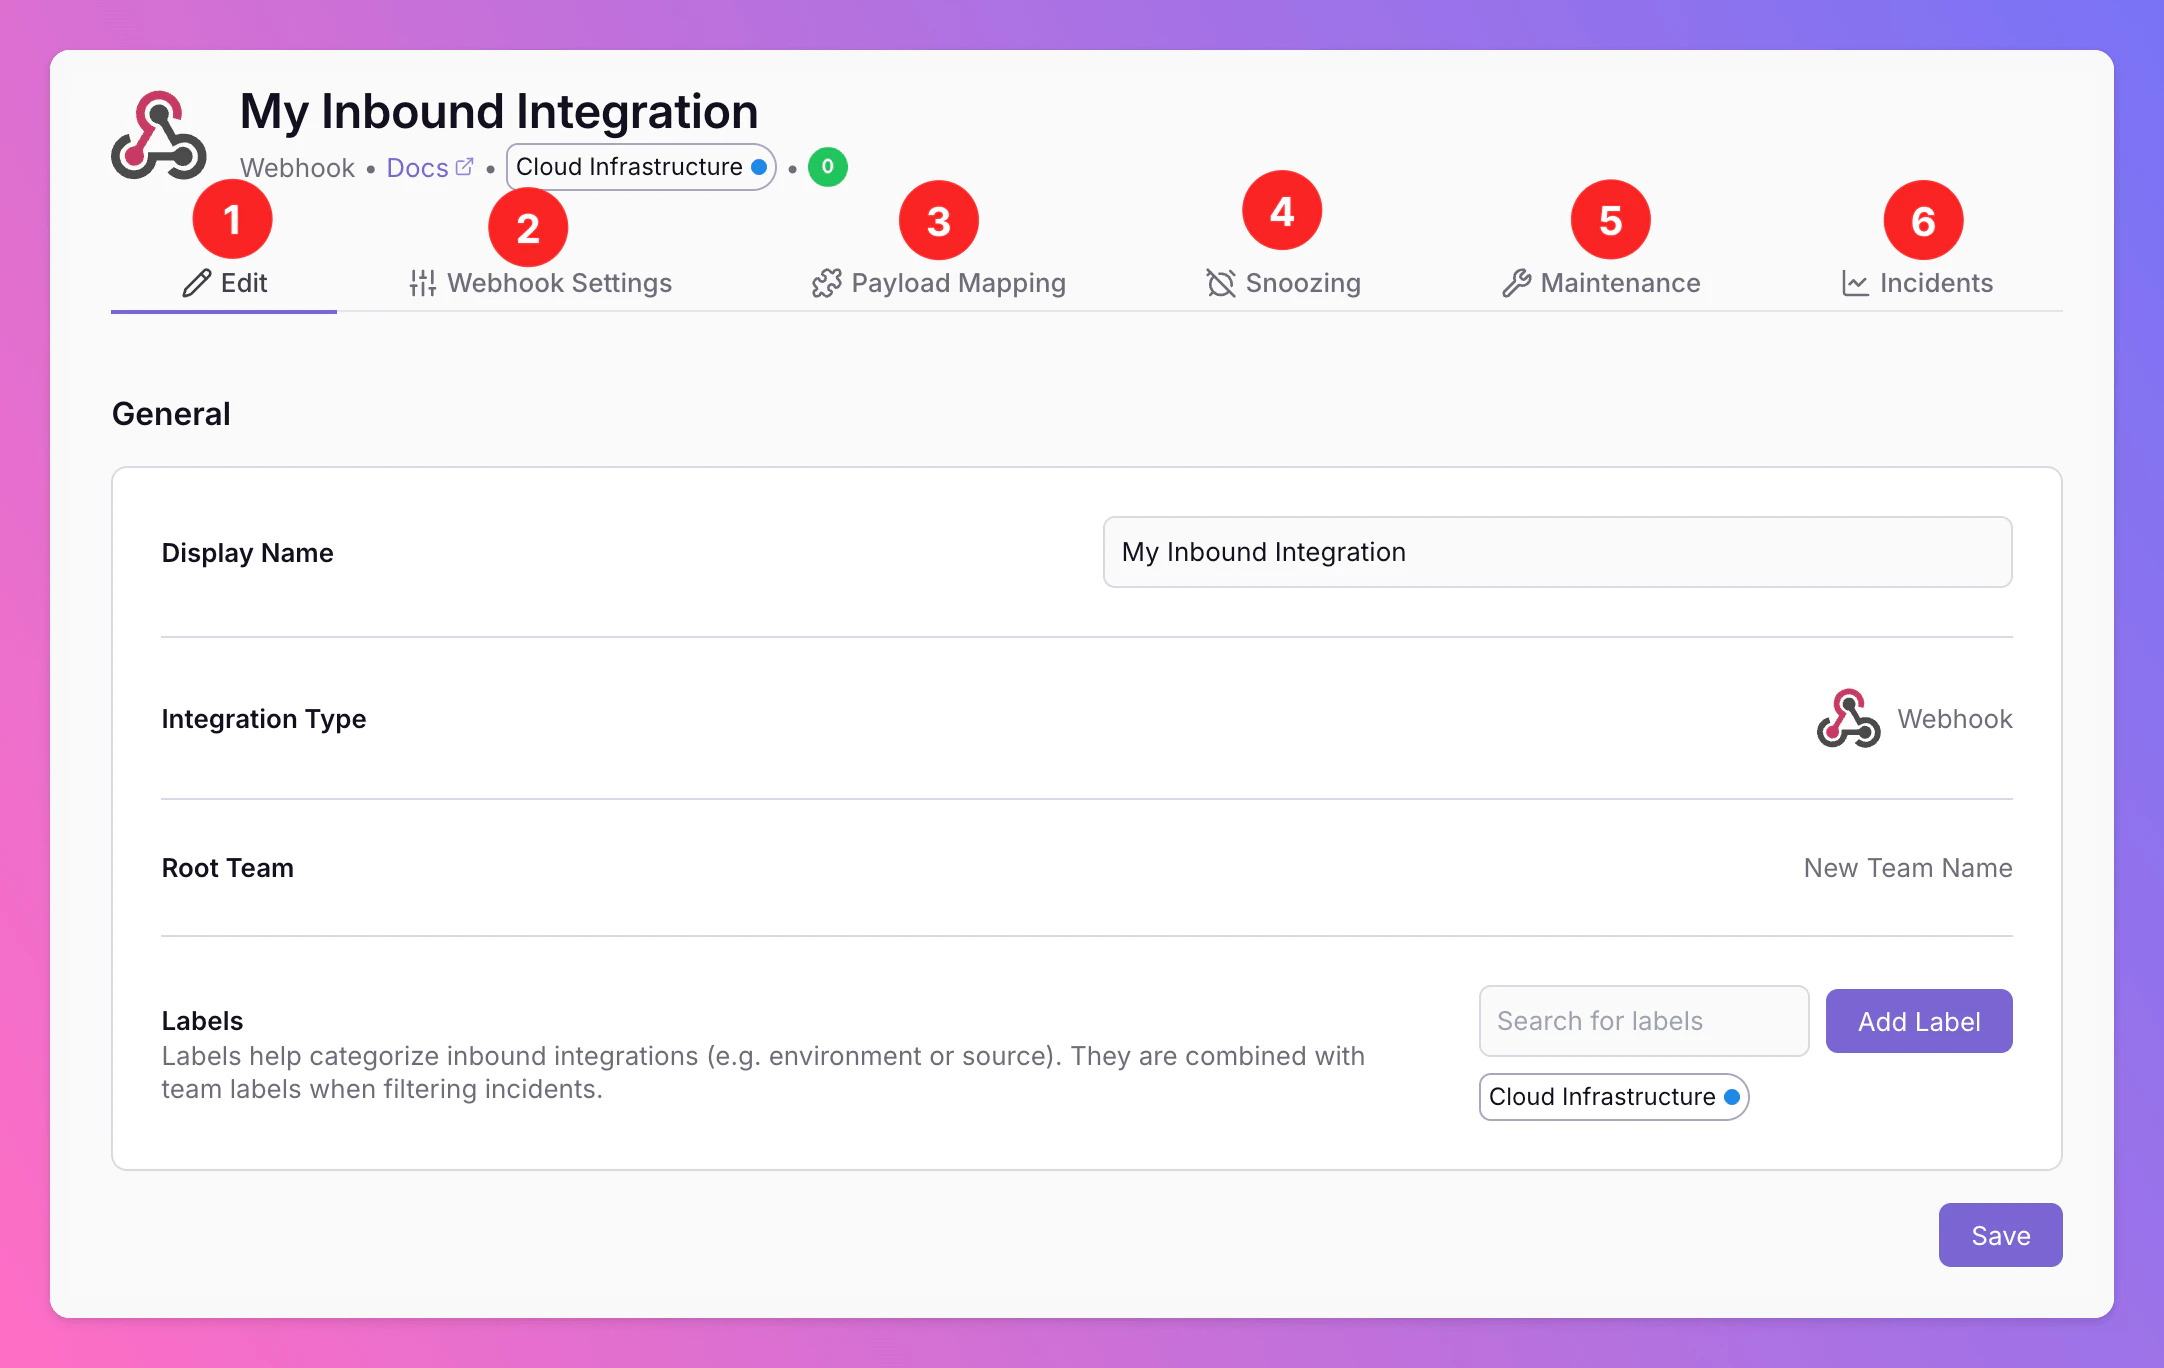Click the green zero count badge
The image size is (2164, 1368).
click(827, 167)
